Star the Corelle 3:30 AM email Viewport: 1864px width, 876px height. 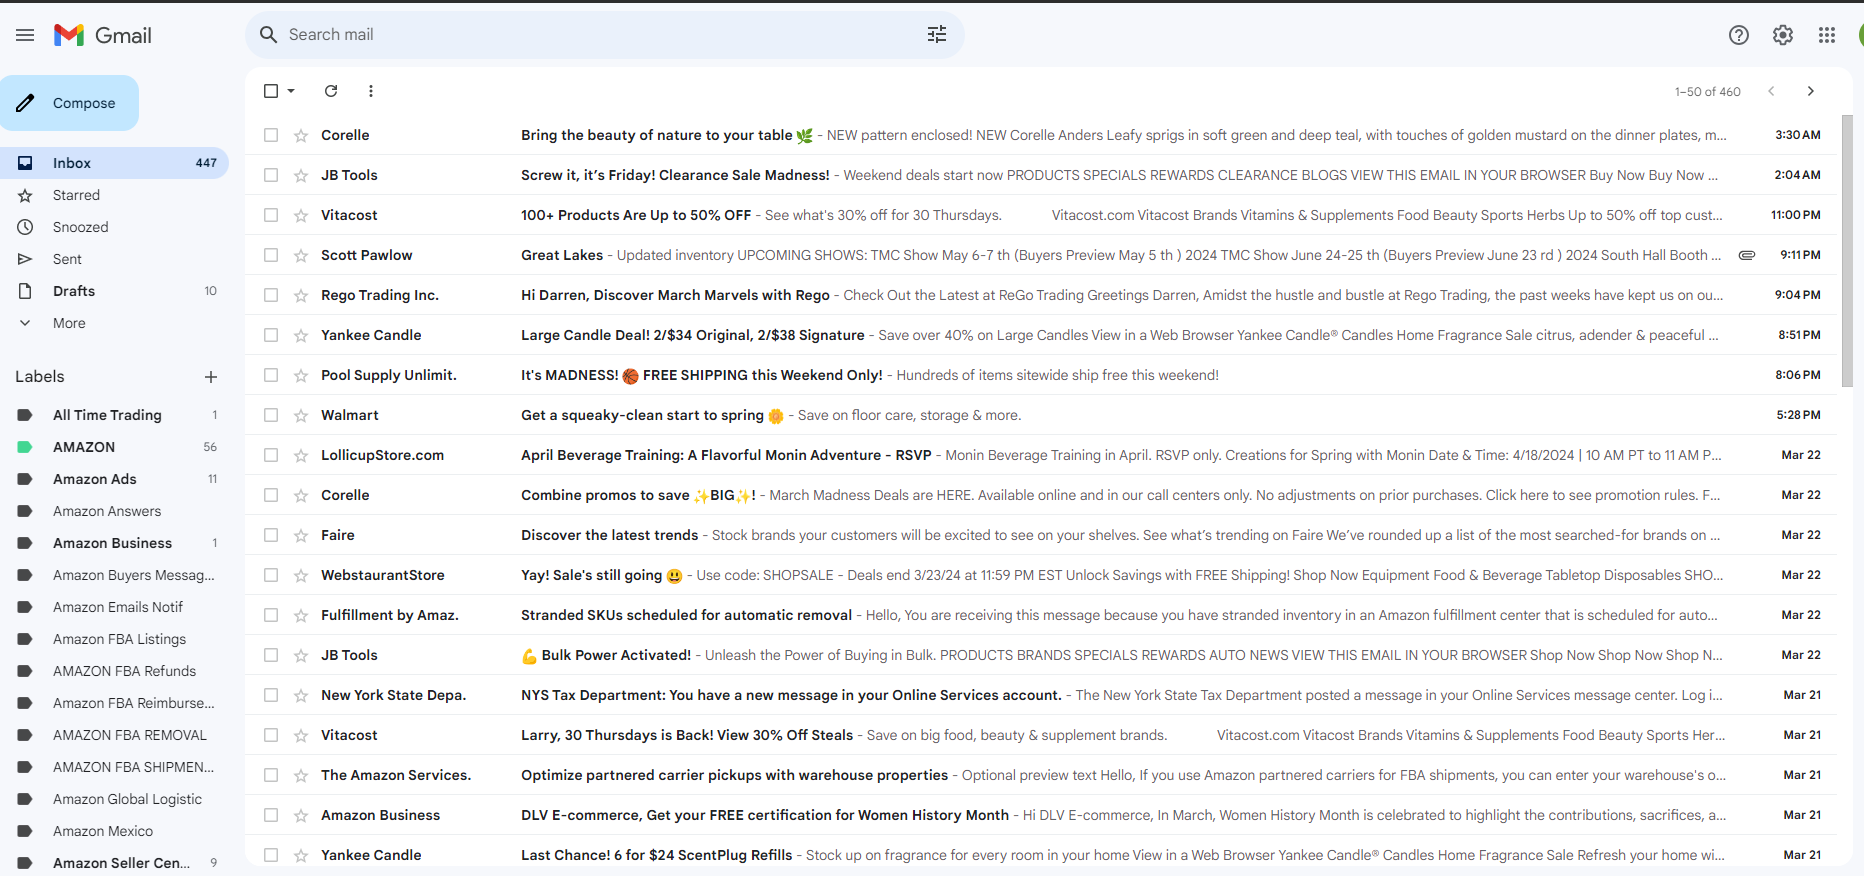coord(301,135)
